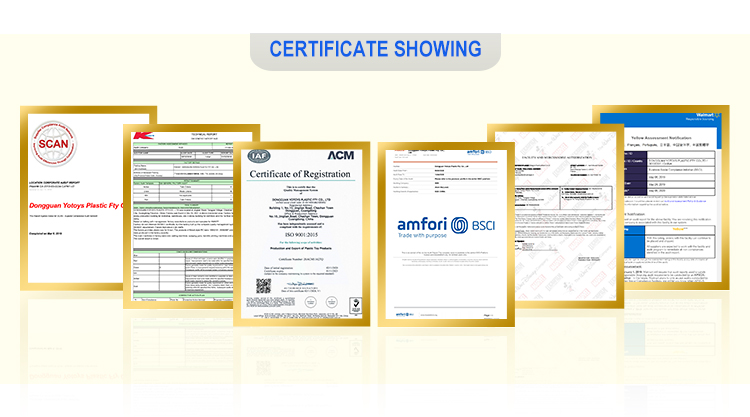The width and height of the screenshot is (750, 417).
Task: Click the IAF round badge logo
Action: coord(257,155)
